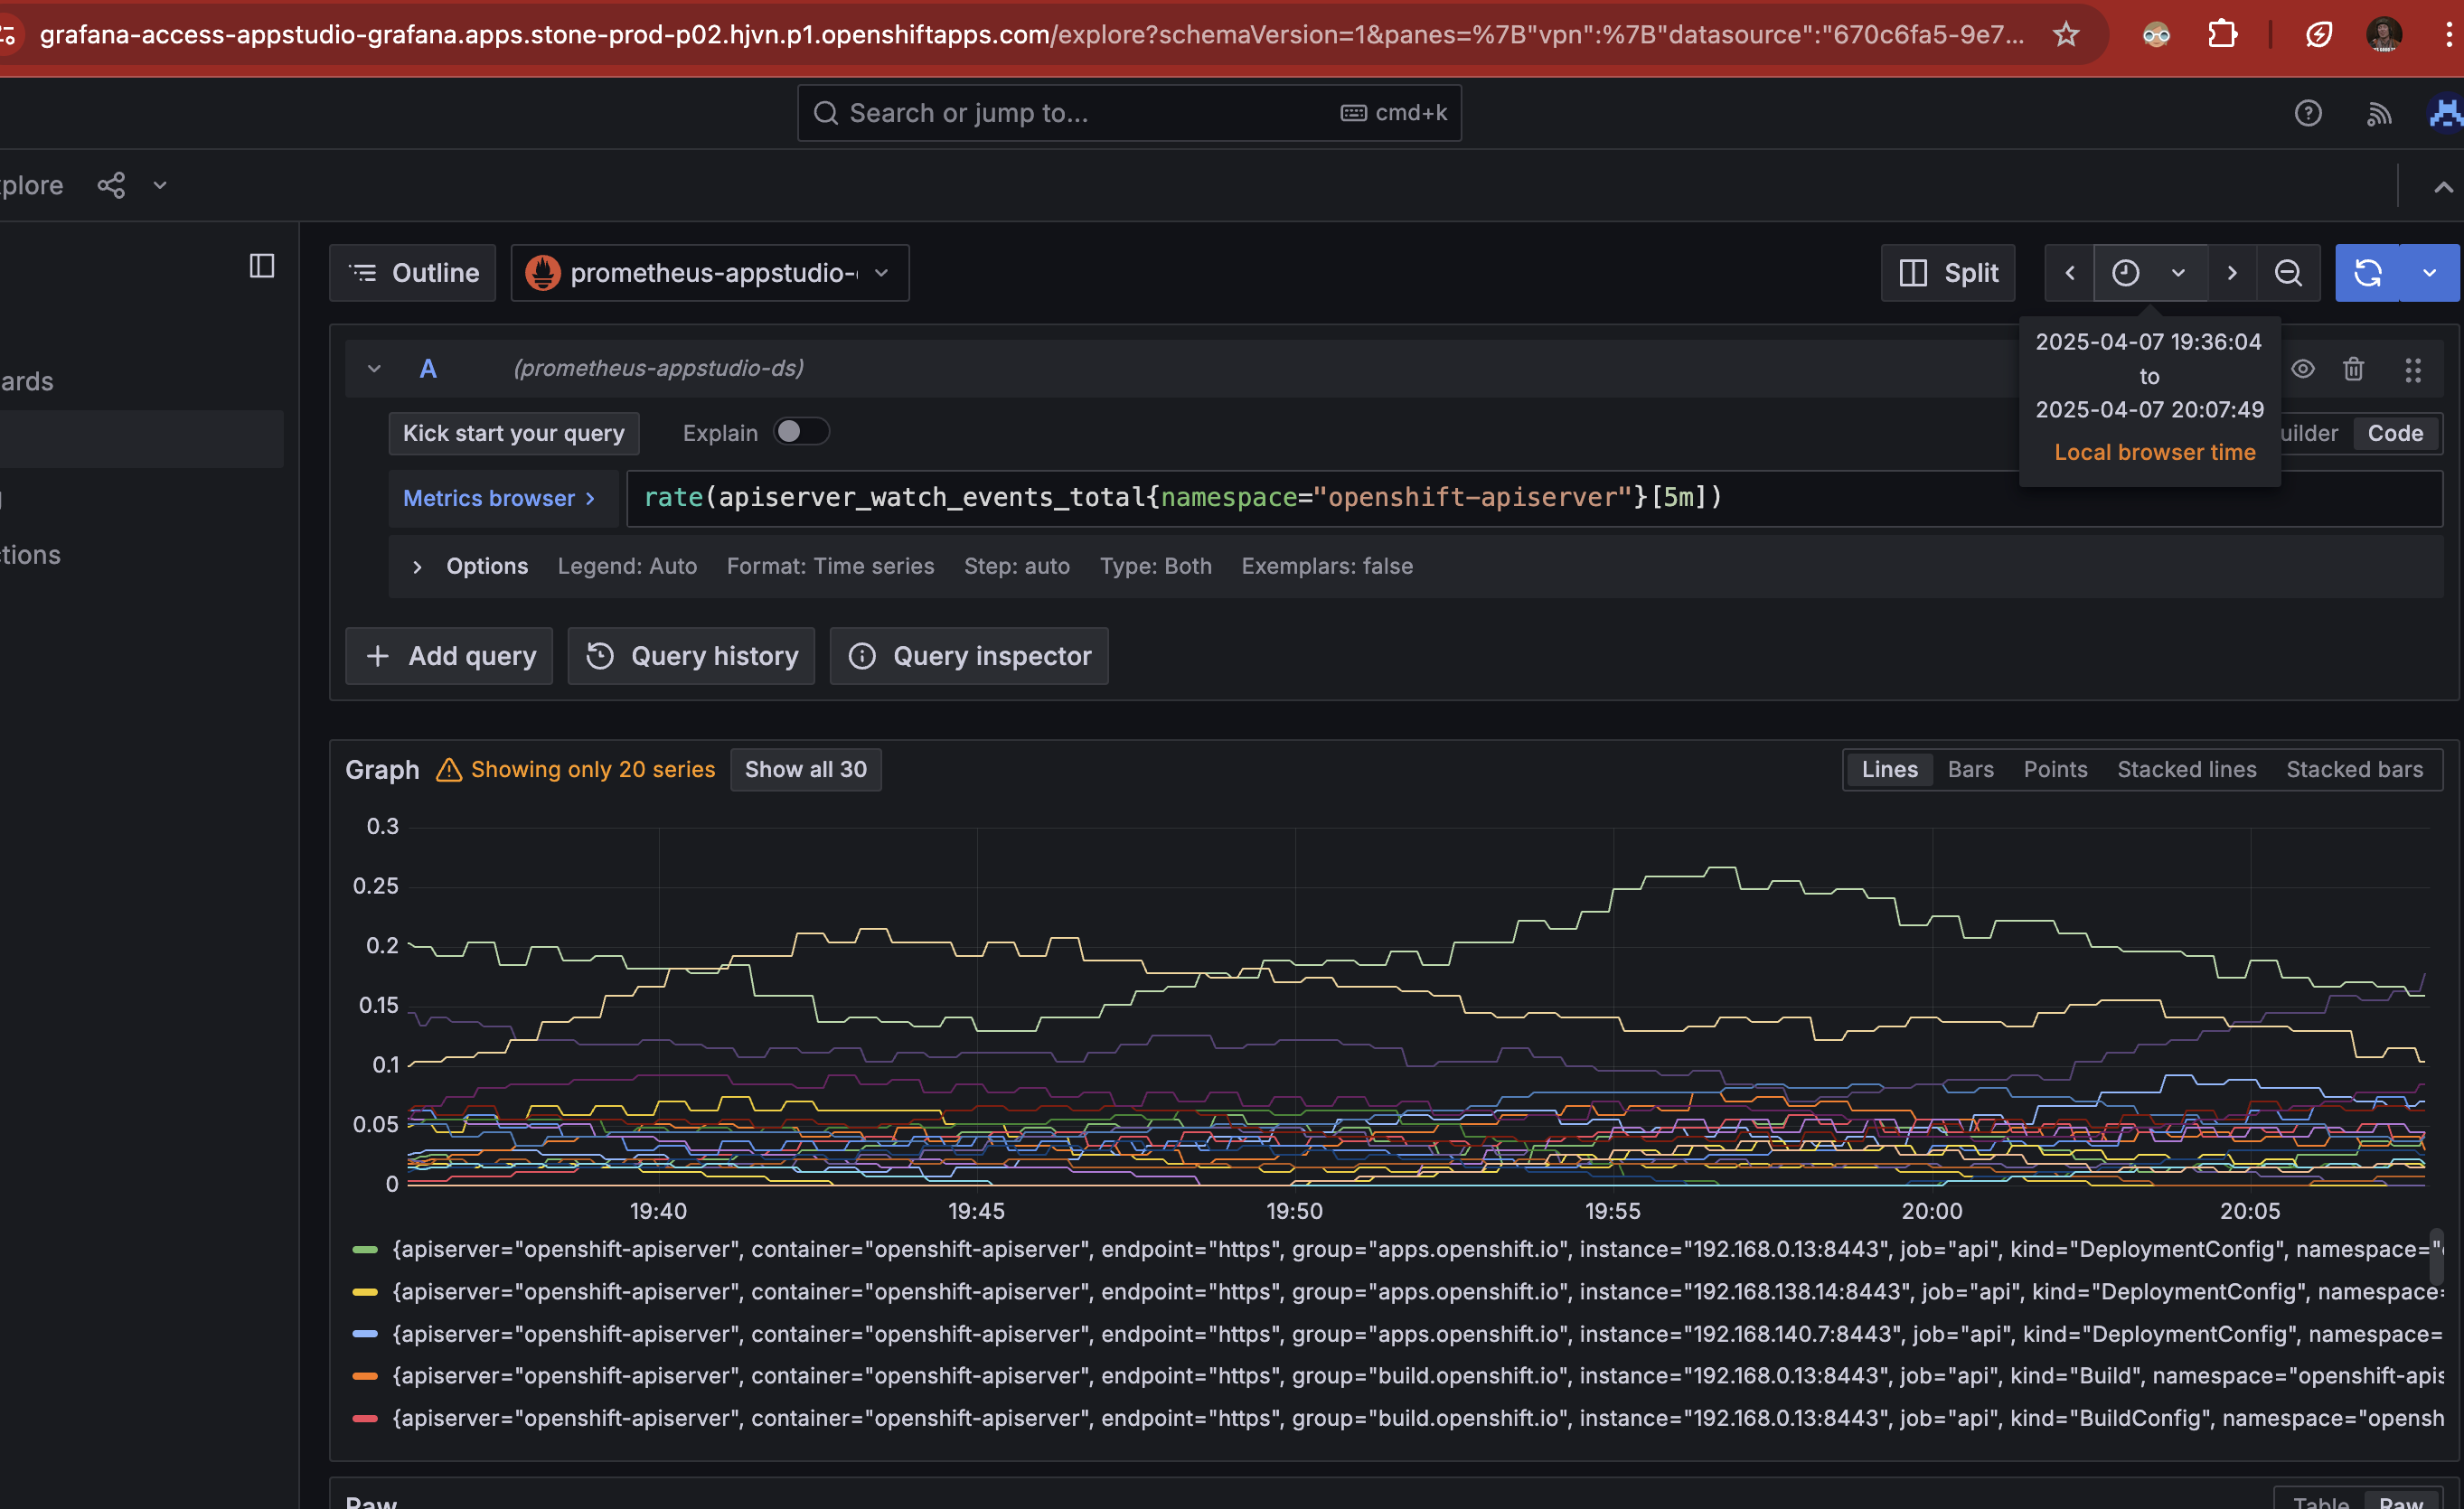
Task: Click the refresh query icon
Action: pos(2366,273)
